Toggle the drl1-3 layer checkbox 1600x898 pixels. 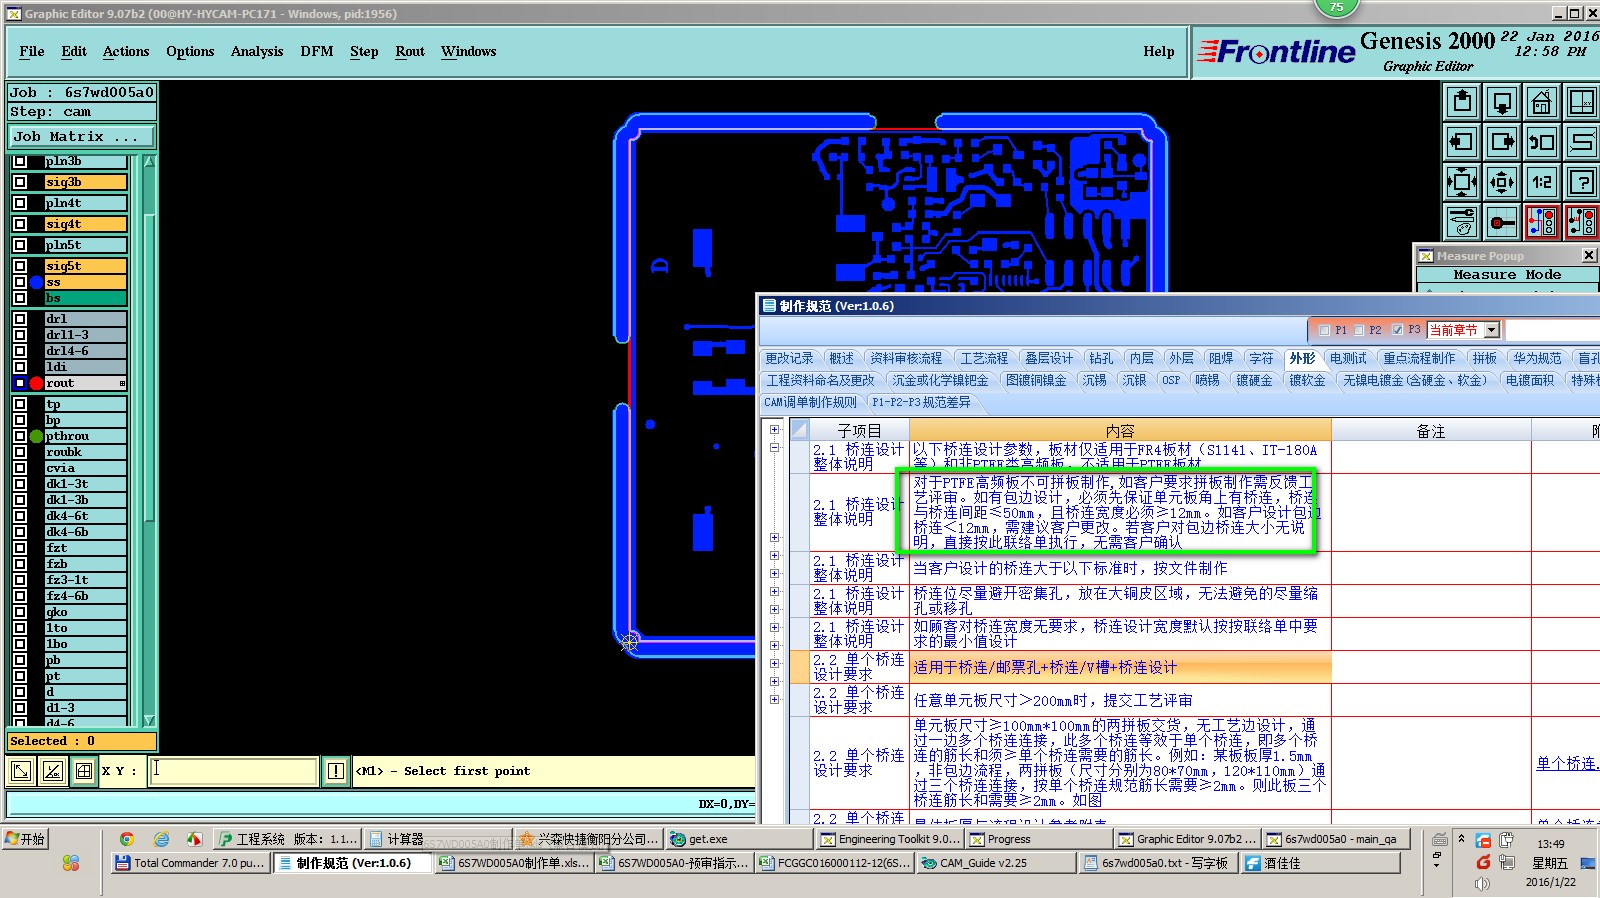20,335
